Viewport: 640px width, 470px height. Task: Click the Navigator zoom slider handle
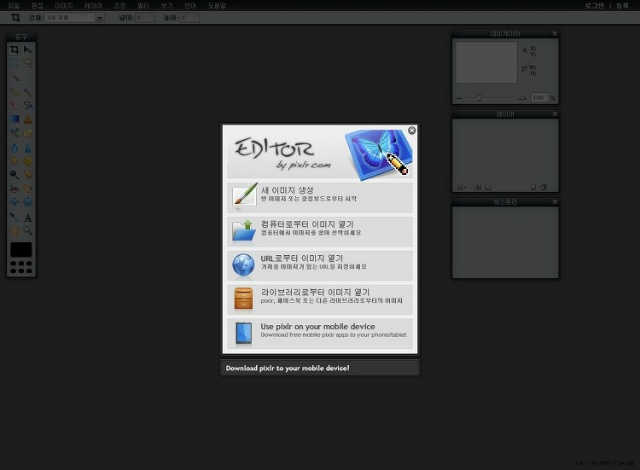click(479, 98)
